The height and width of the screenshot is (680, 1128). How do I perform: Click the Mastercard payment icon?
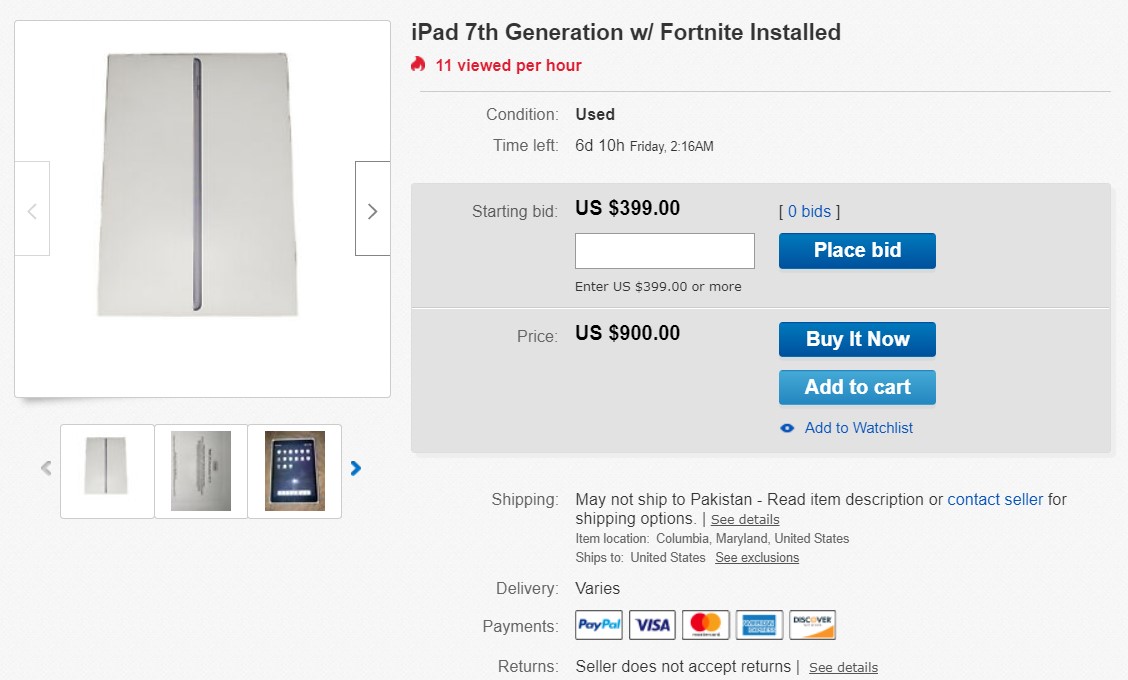click(x=706, y=624)
